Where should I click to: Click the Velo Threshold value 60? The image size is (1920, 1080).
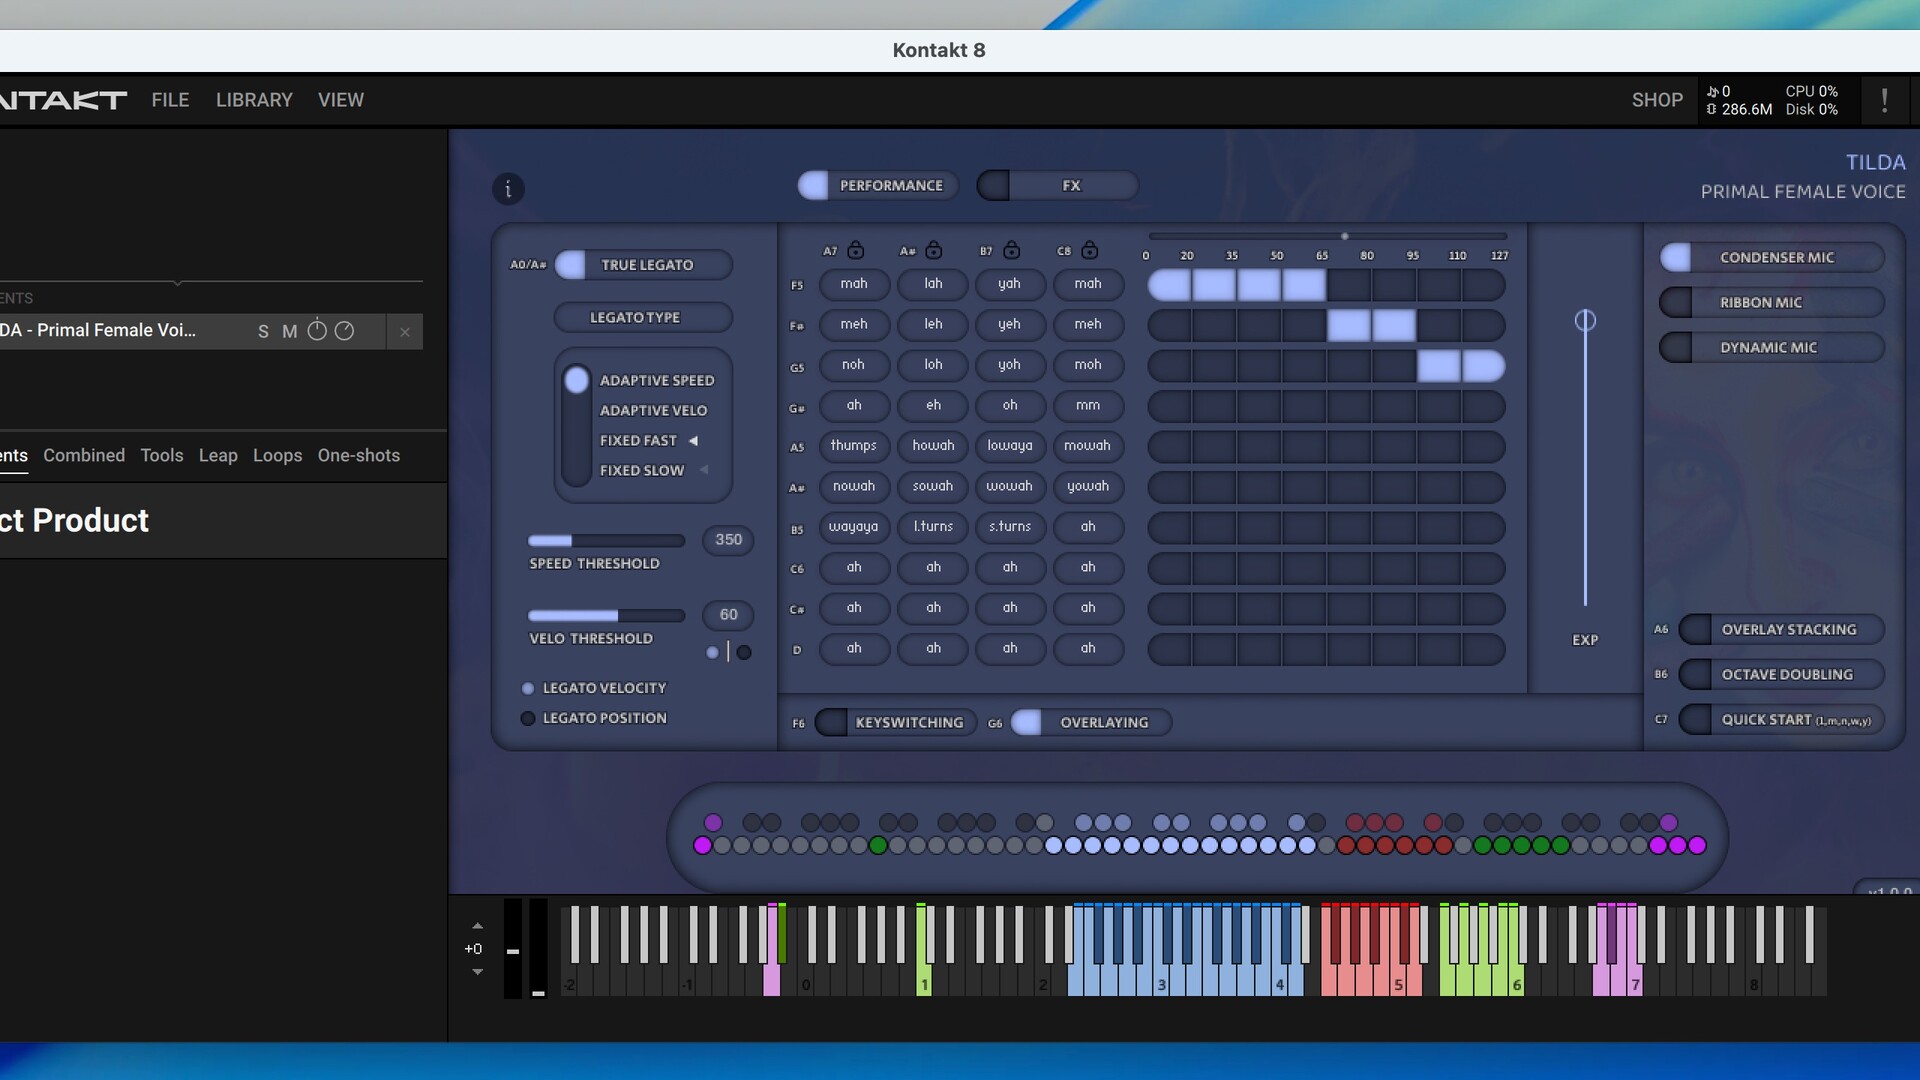coord(728,615)
